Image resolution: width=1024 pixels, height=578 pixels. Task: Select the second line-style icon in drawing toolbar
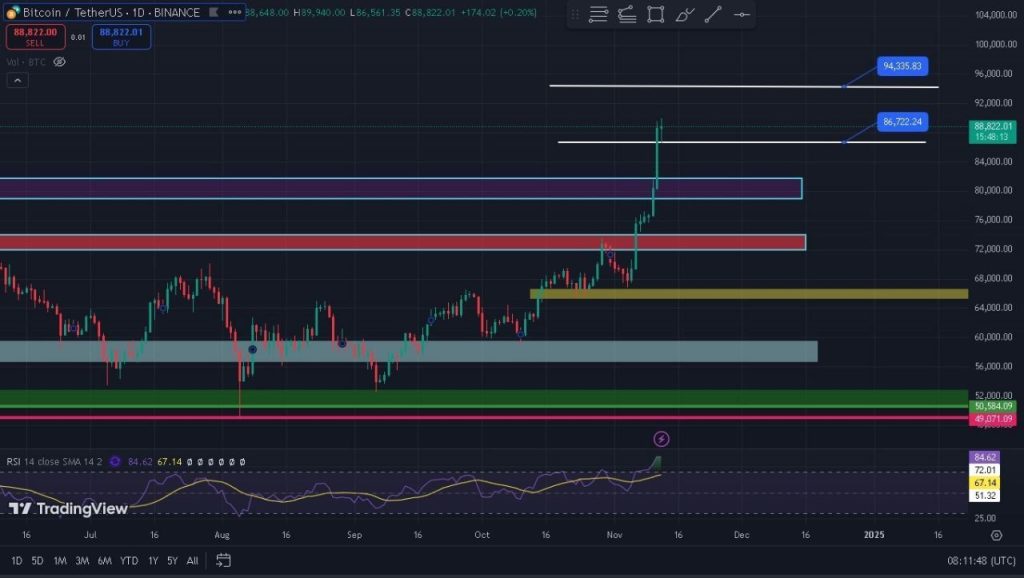coord(627,15)
